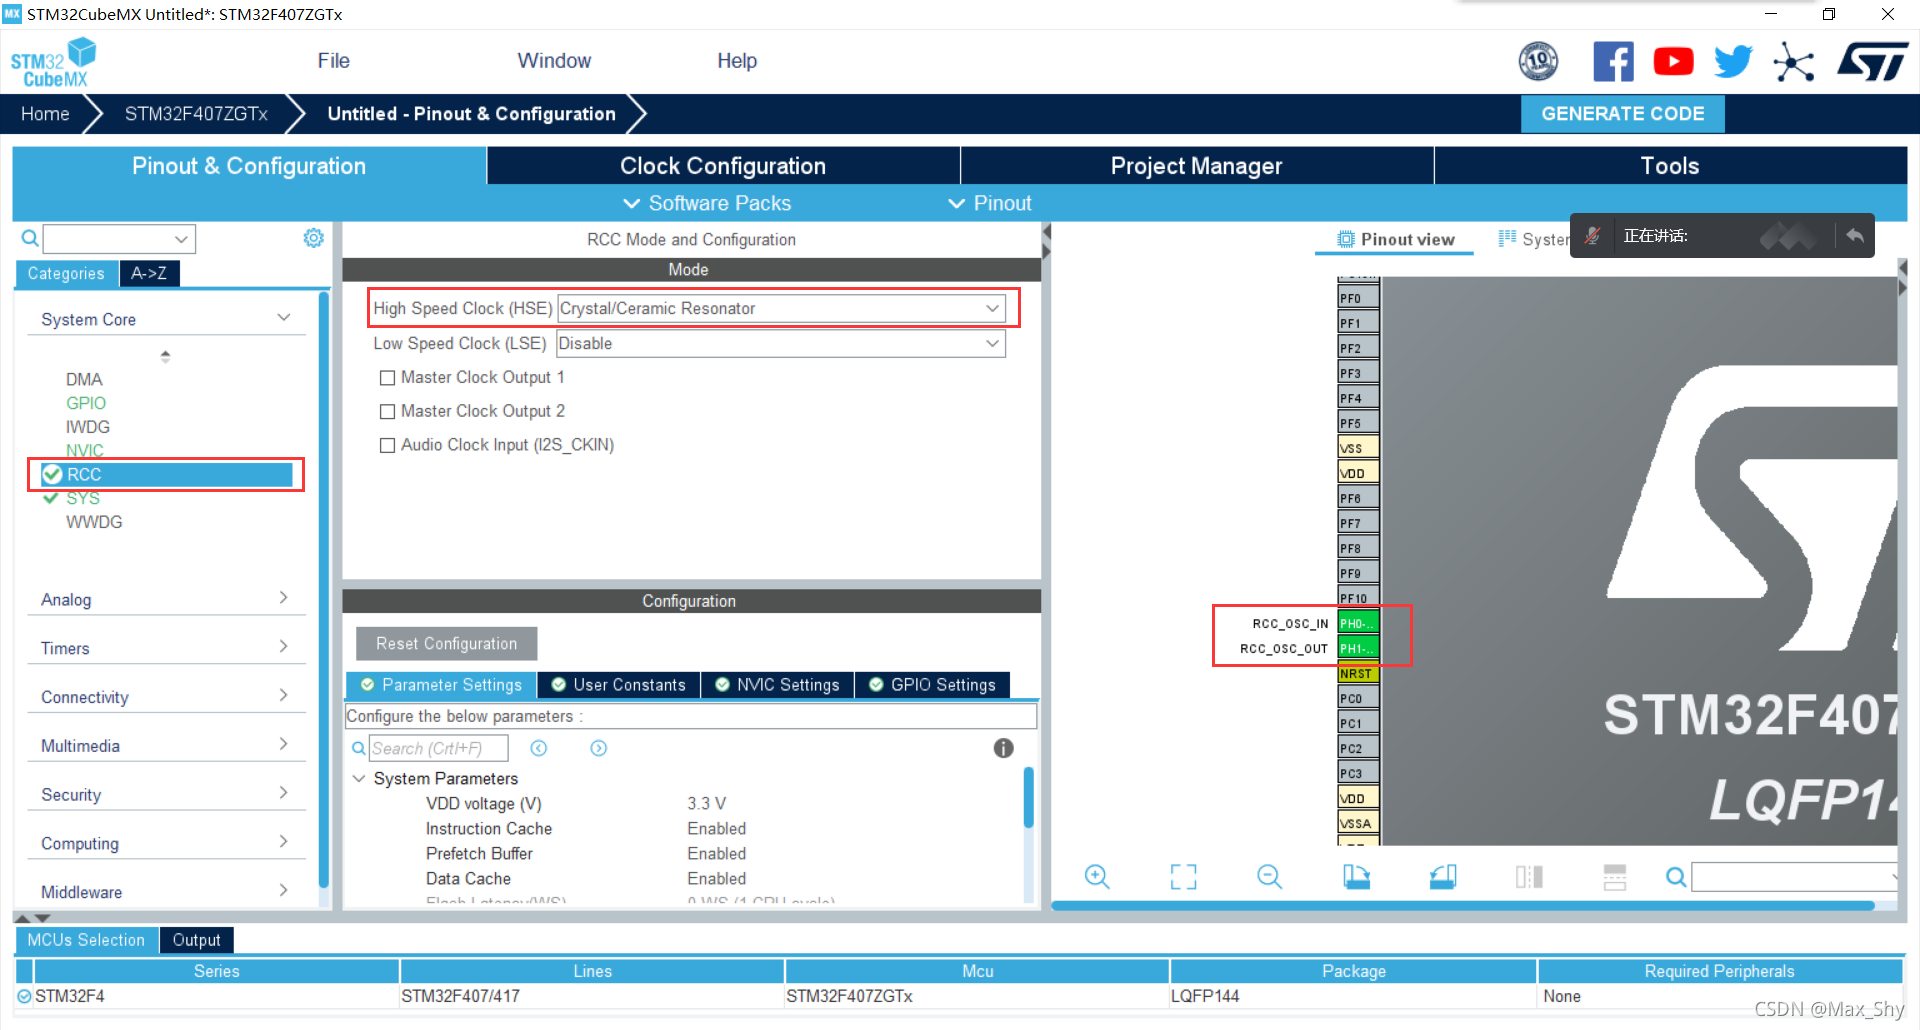Image resolution: width=1920 pixels, height=1030 pixels.
Task: Open the YouTube link icon
Action: pos(1673,62)
